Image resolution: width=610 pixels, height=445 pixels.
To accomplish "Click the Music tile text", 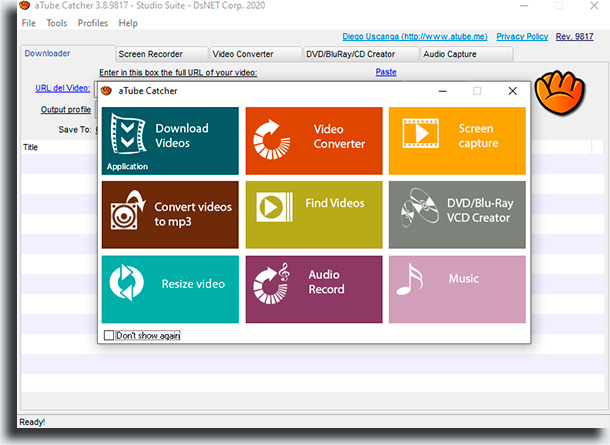I will coord(463,279).
